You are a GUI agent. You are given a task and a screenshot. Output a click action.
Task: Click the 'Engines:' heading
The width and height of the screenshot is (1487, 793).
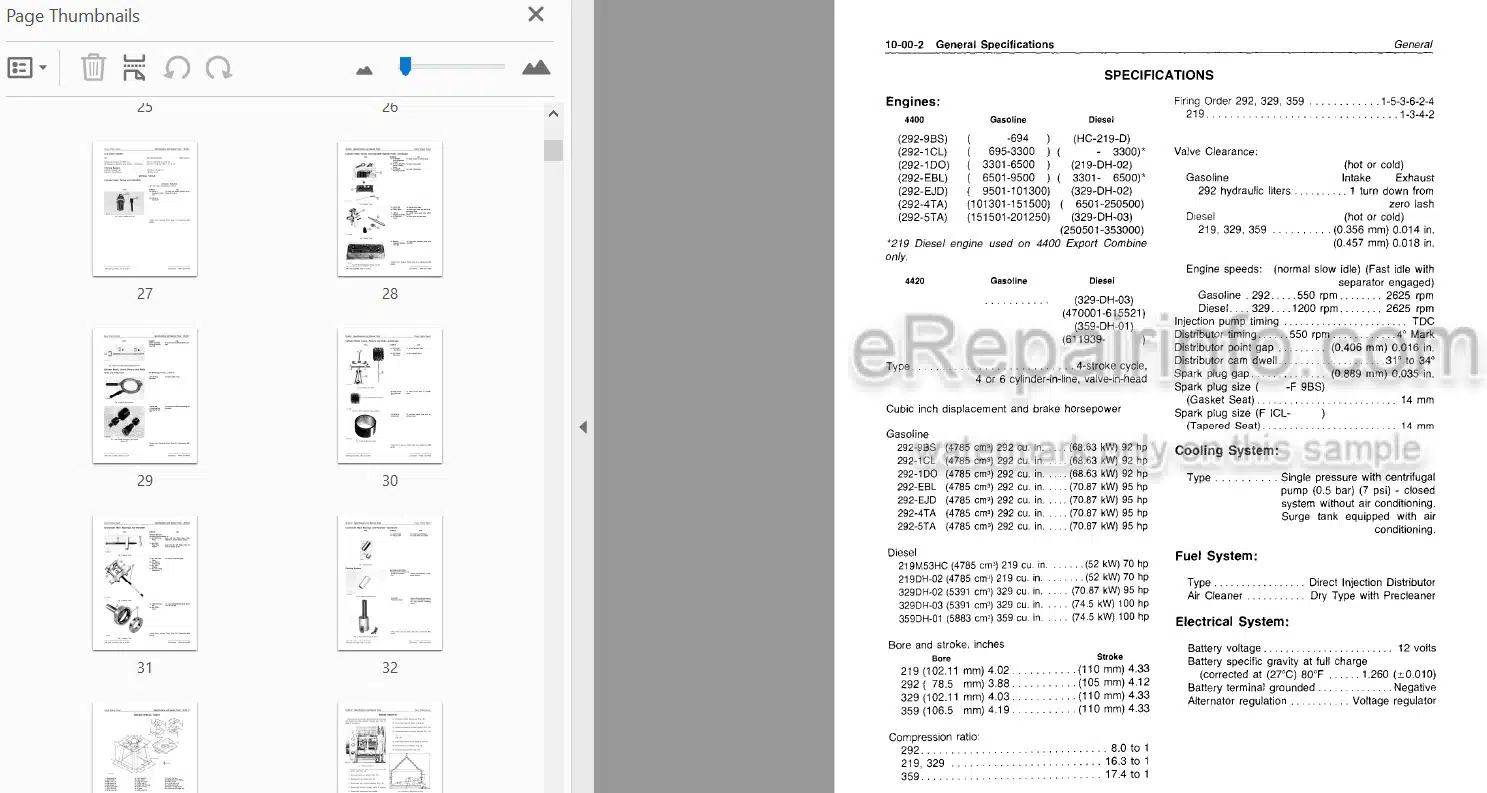click(913, 101)
